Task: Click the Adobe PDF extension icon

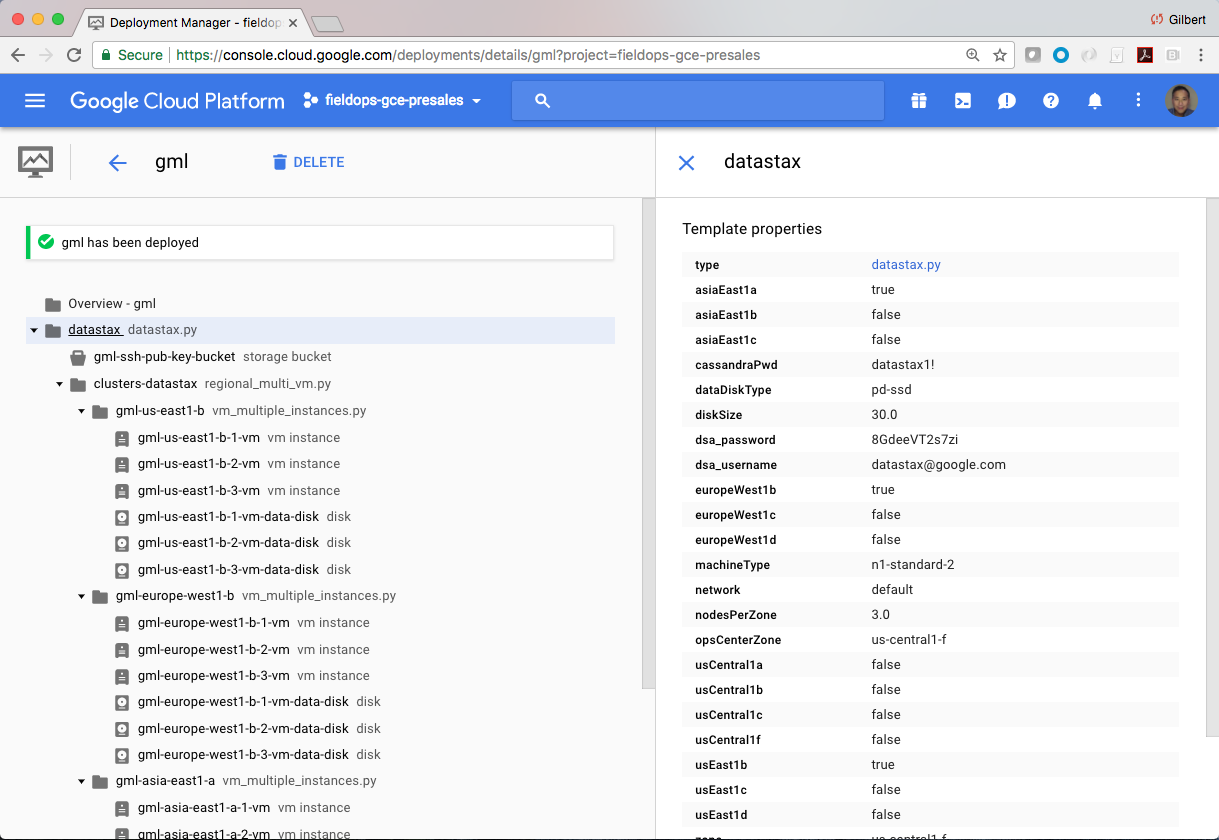Action: click(x=1145, y=55)
